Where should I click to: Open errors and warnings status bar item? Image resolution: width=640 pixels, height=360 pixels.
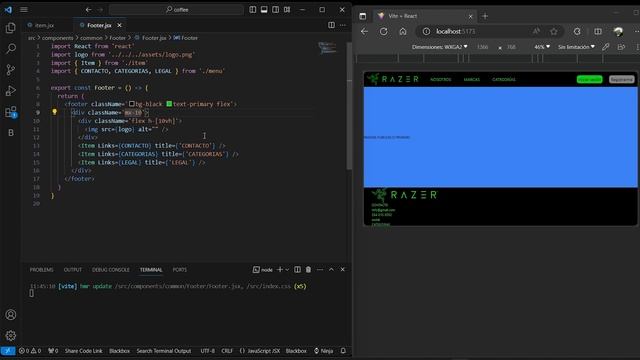30,351
